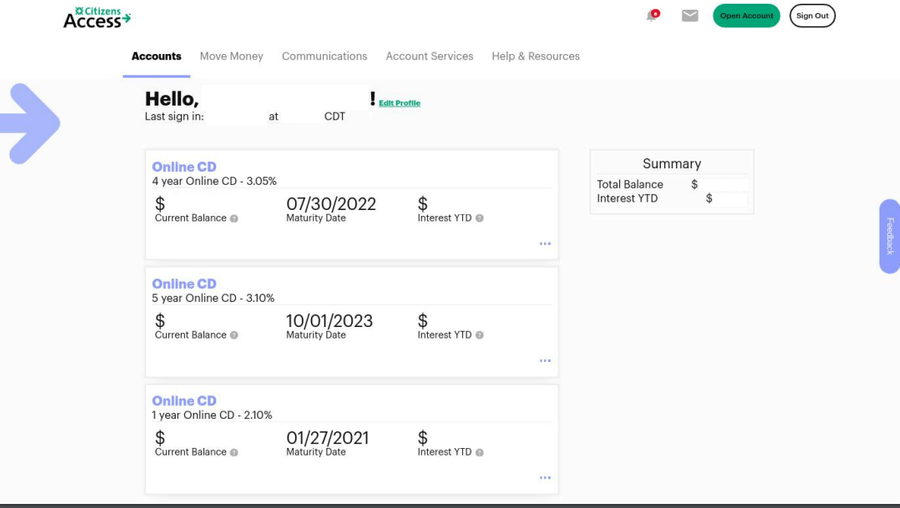Follow the Edit Profile link

(399, 103)
